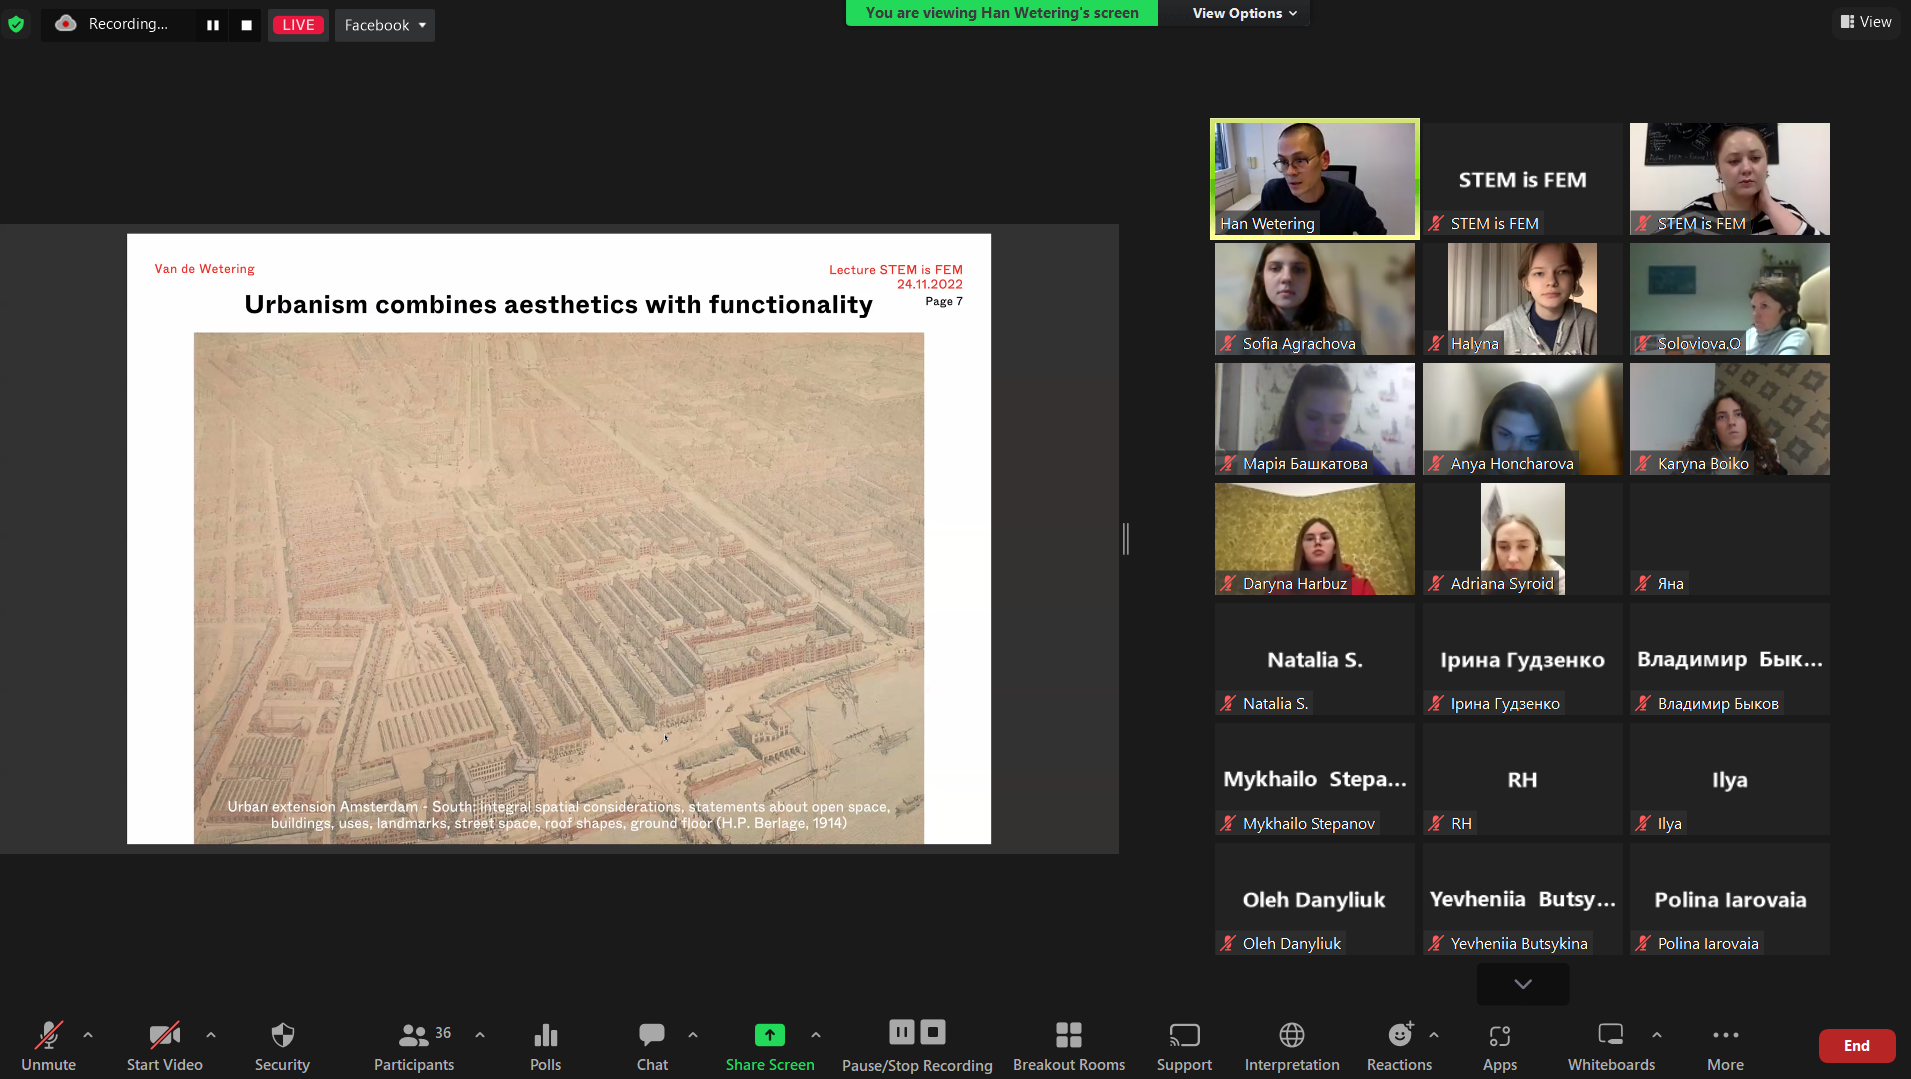
Task: Open the Participants panel
Action: [x=414, y=1046]
